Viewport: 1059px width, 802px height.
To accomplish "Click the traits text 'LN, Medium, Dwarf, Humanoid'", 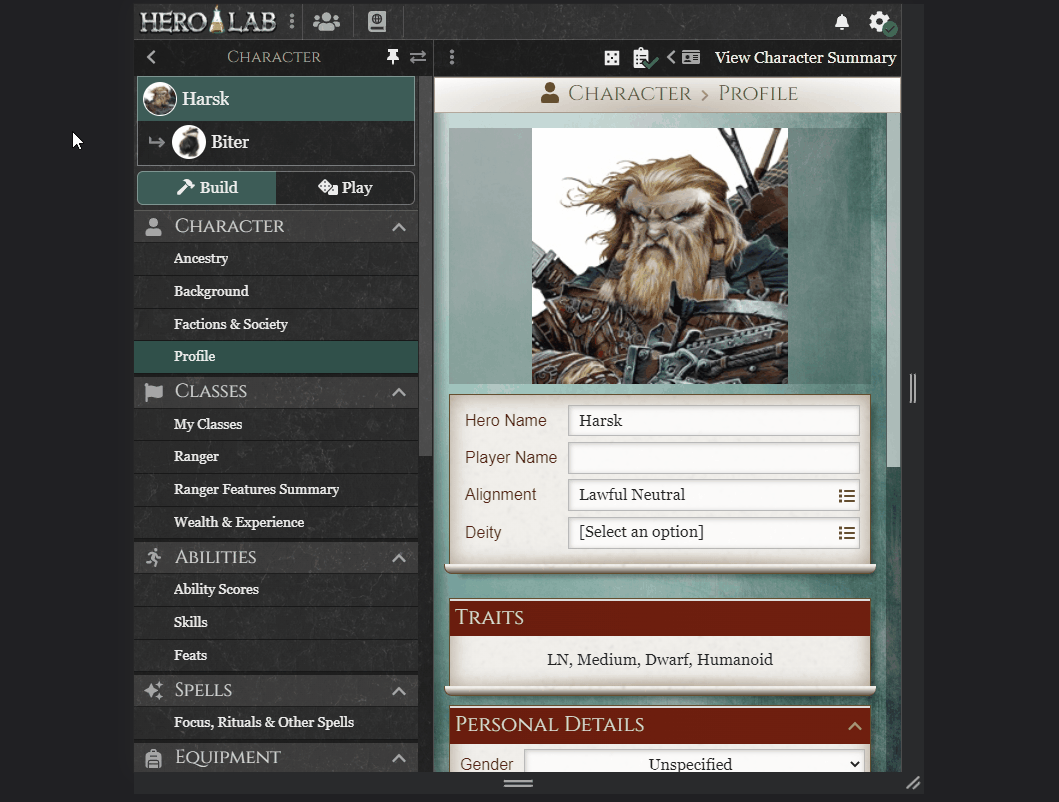I will tap(660, 660).
